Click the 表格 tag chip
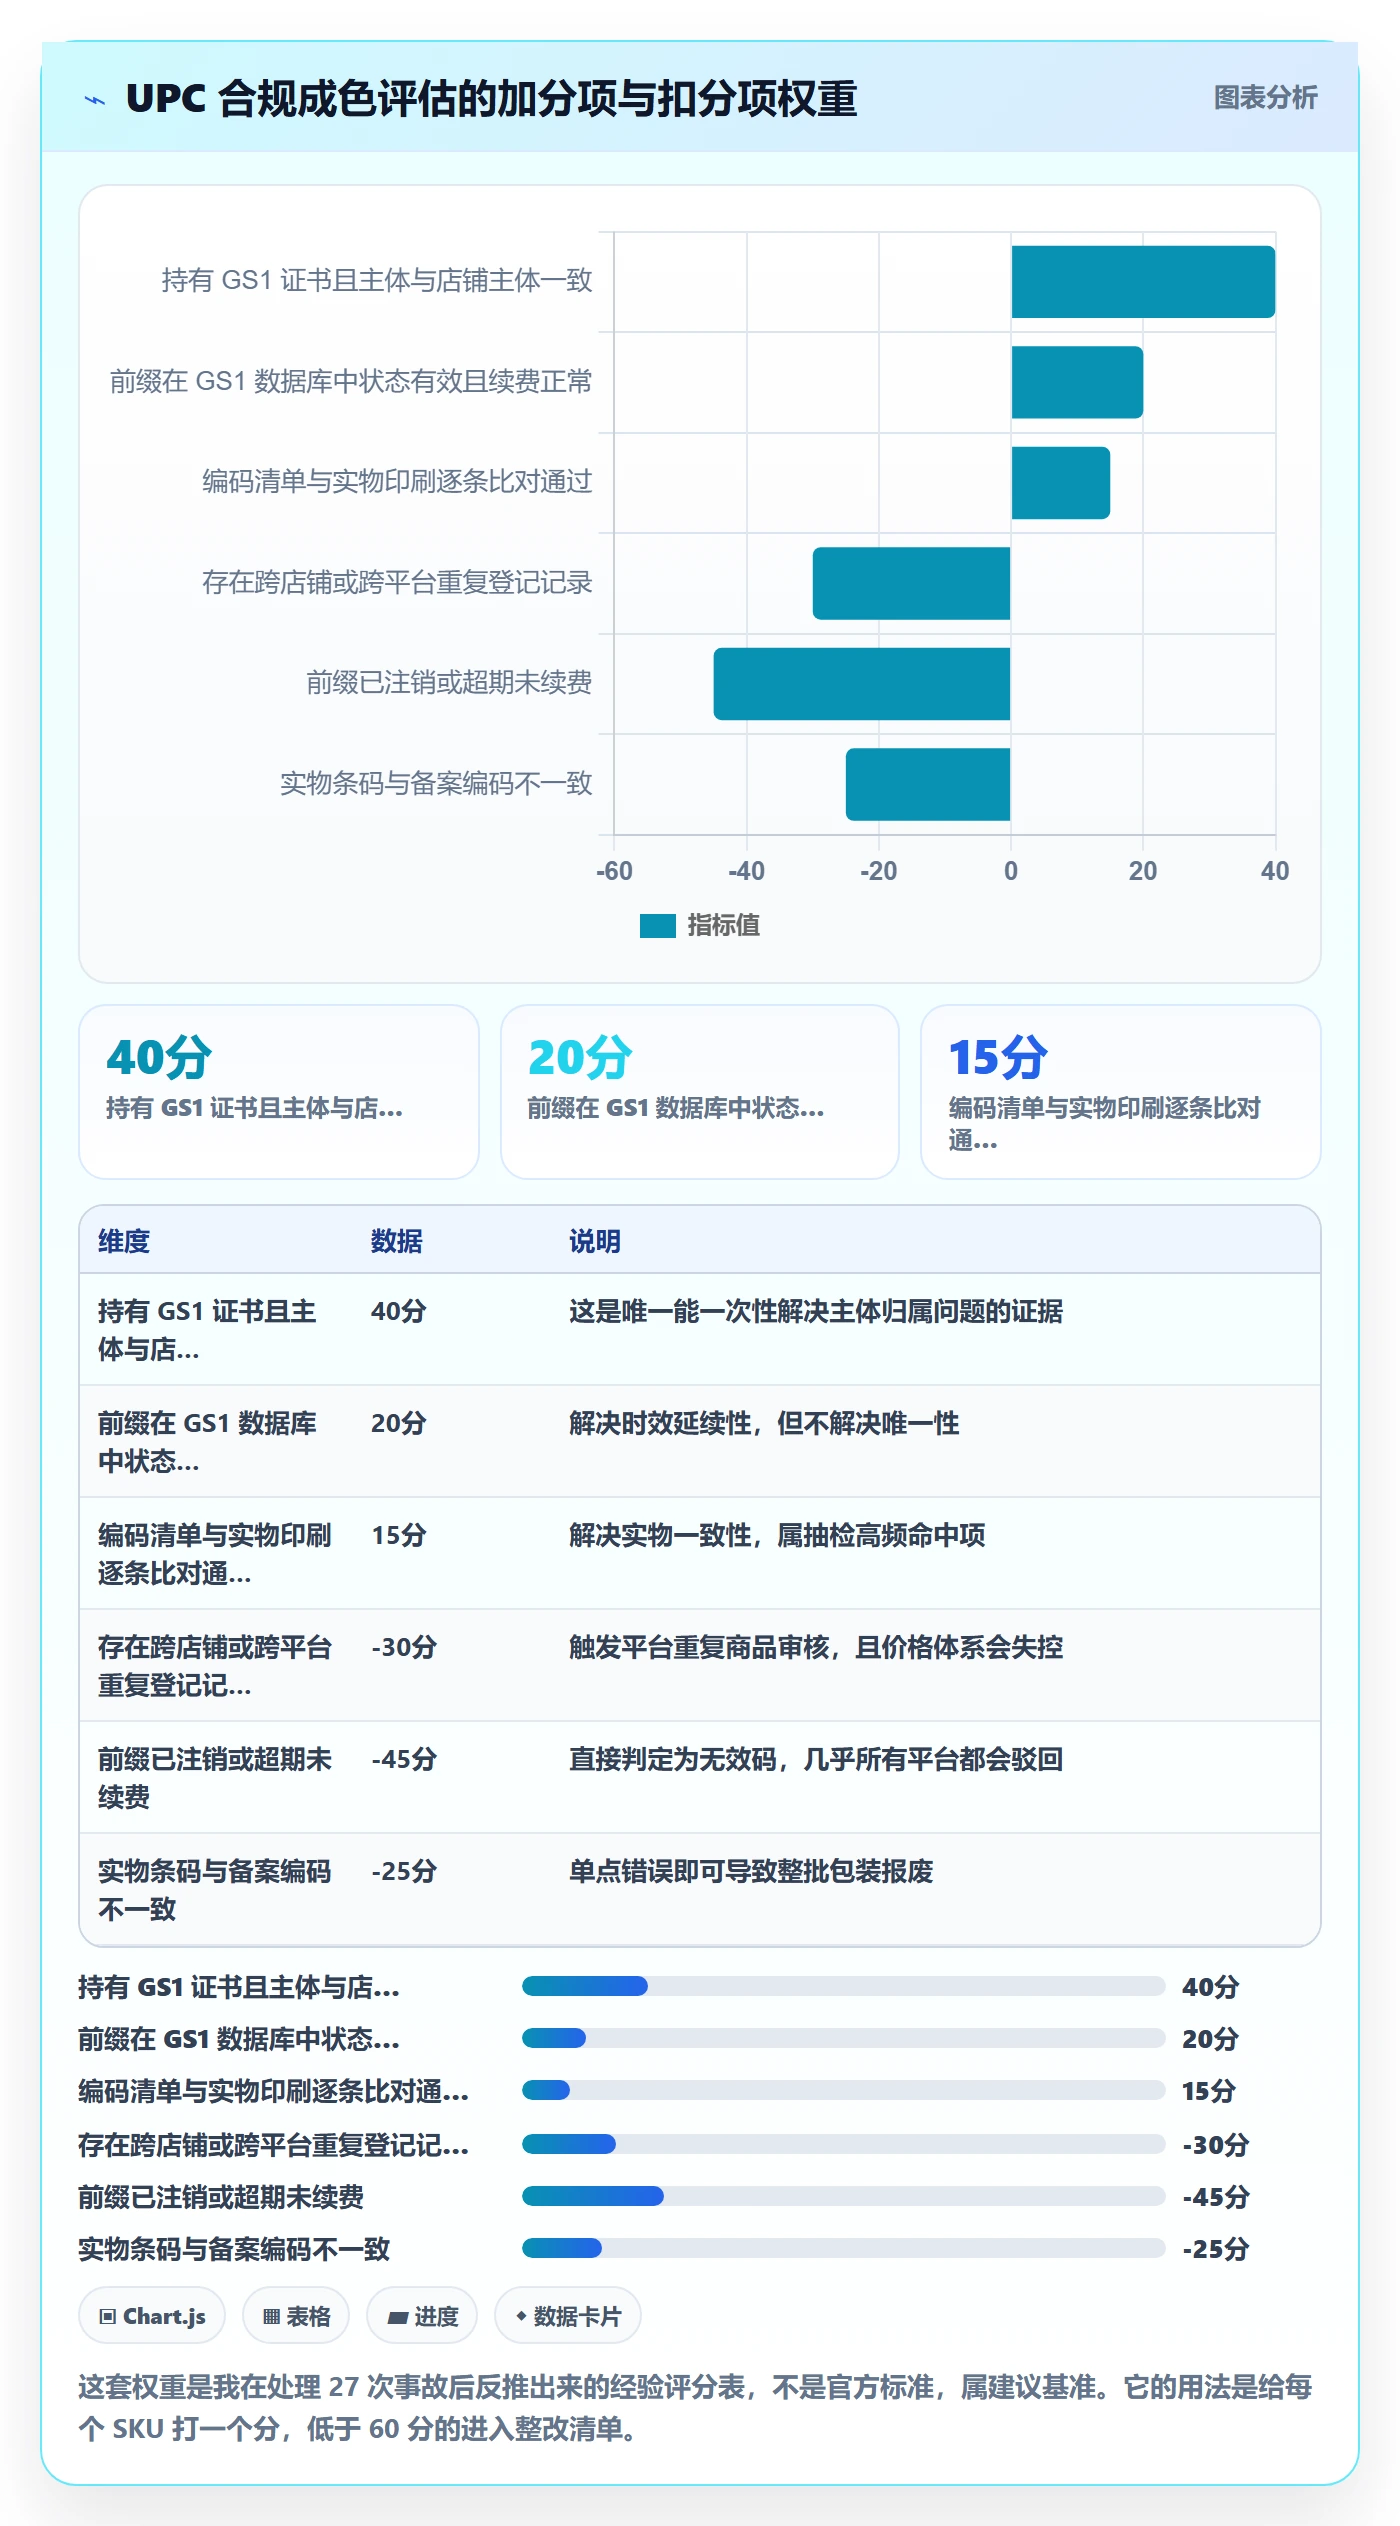This screenshot has height=2526, width=1400. pos(296,2316)
